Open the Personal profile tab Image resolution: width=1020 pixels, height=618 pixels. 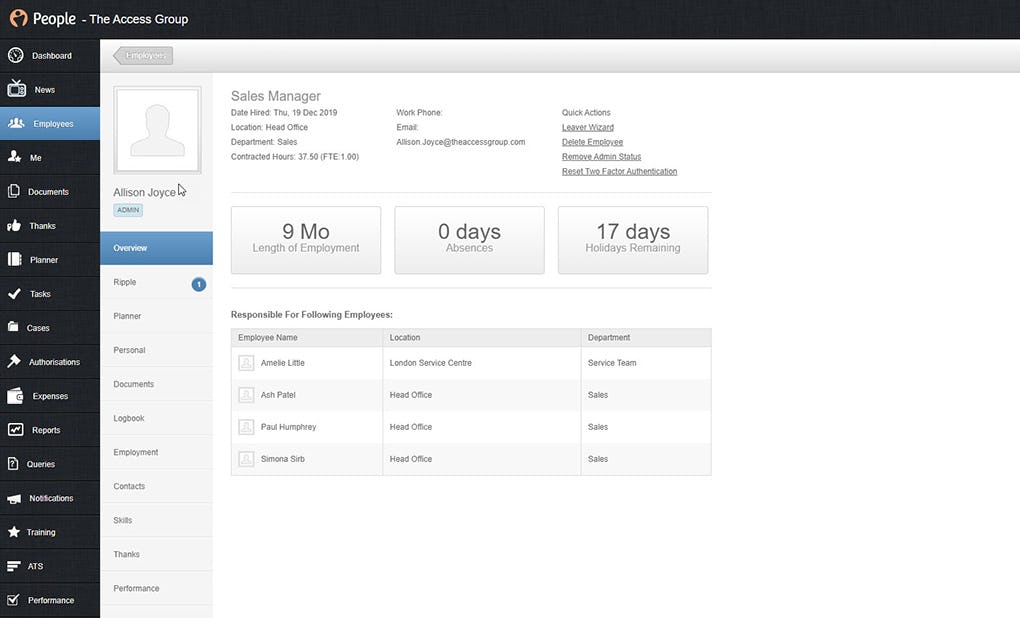[156, 350]
